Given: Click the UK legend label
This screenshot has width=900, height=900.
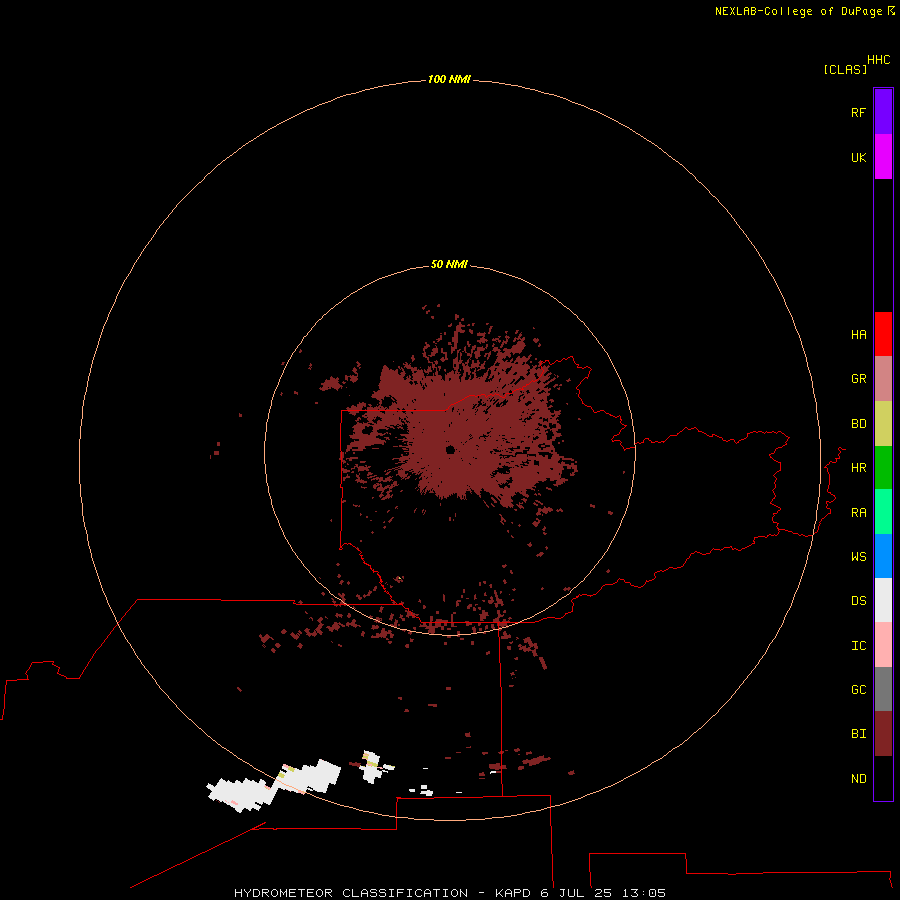Looking at the screenshot, I should pyautogui.click(x=858, y=157).
